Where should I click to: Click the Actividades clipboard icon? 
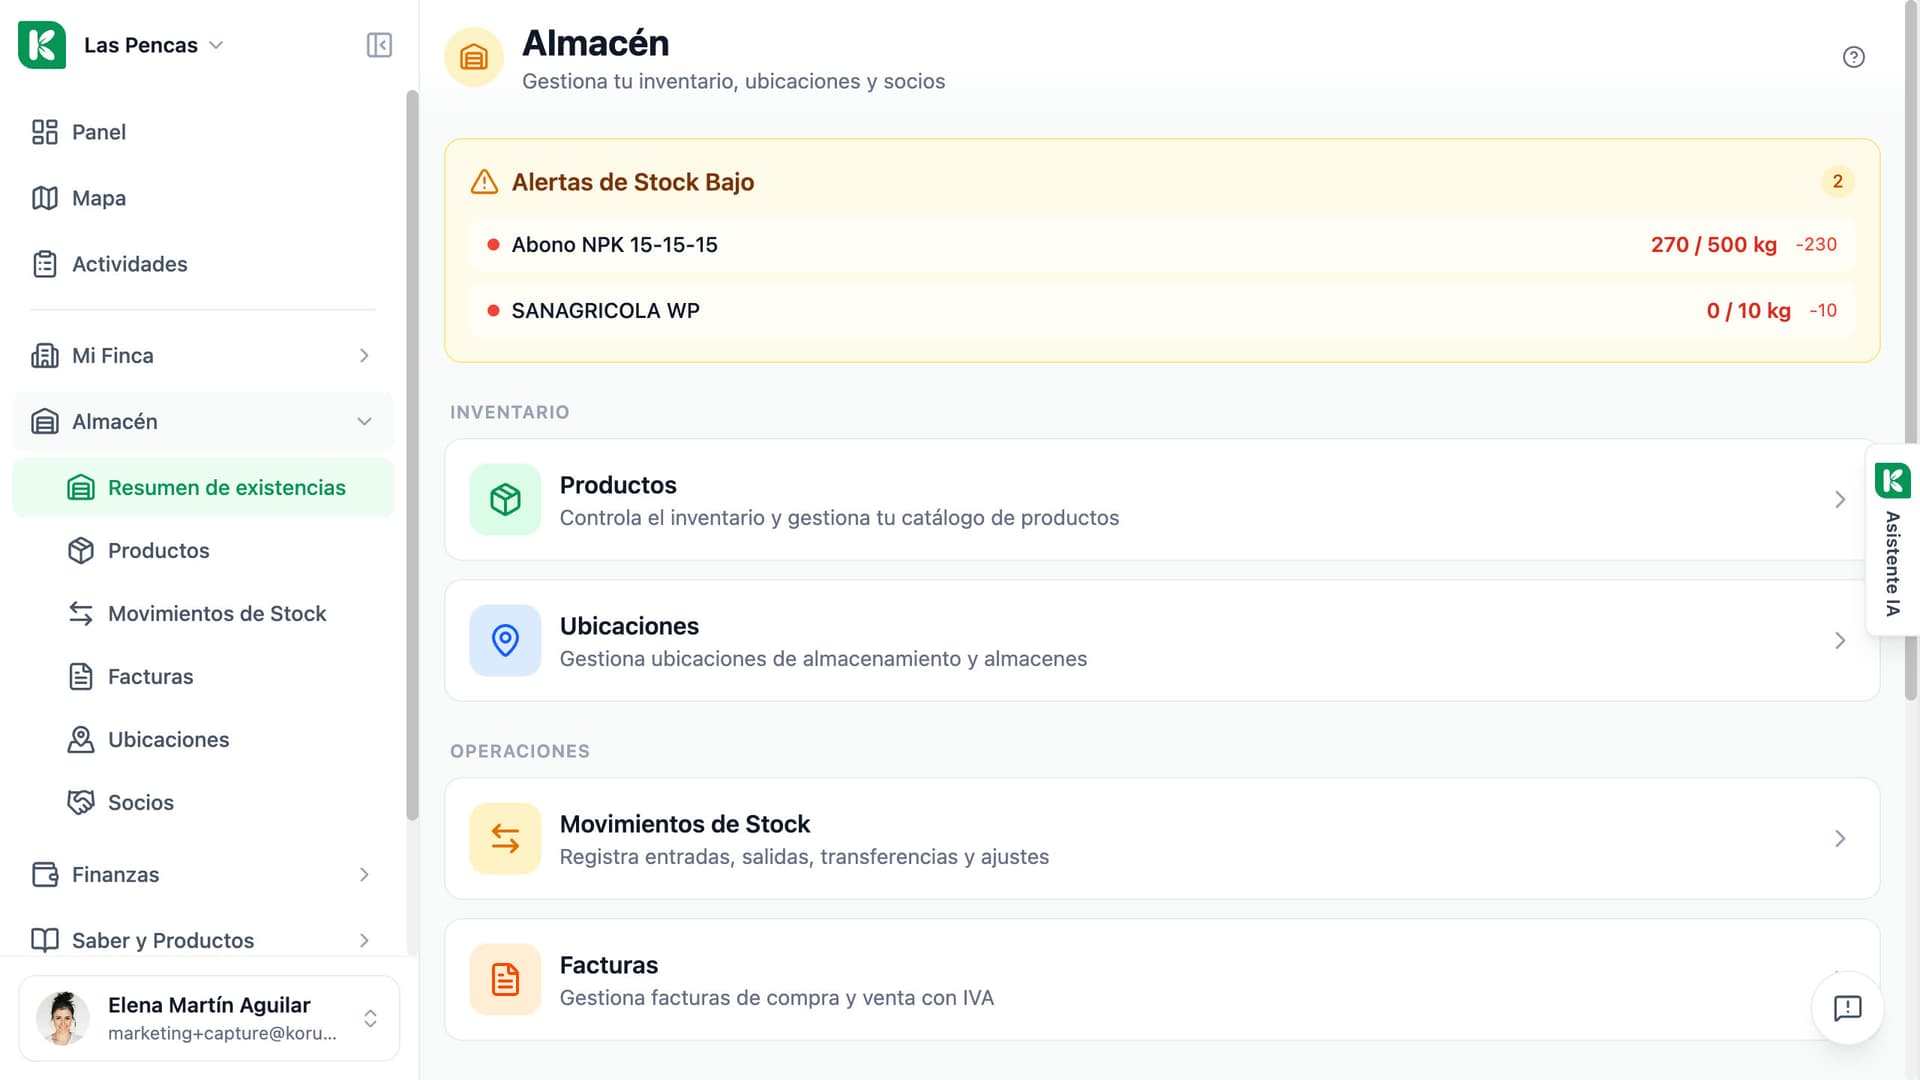coord(45,264)
